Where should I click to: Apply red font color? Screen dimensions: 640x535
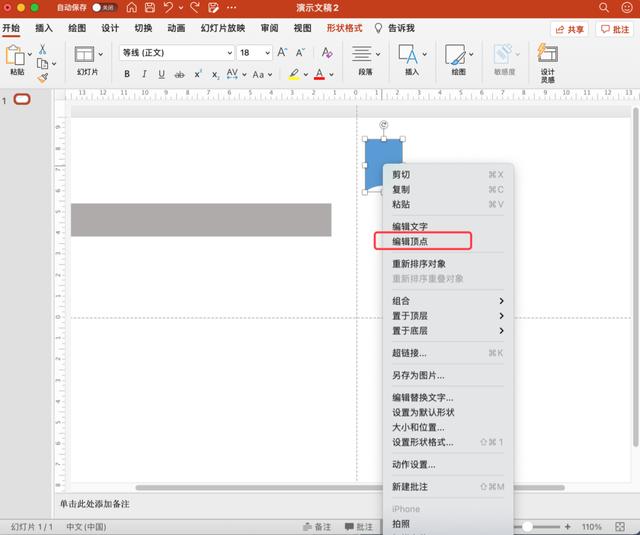pyautogui.click(x=320, y=74)
